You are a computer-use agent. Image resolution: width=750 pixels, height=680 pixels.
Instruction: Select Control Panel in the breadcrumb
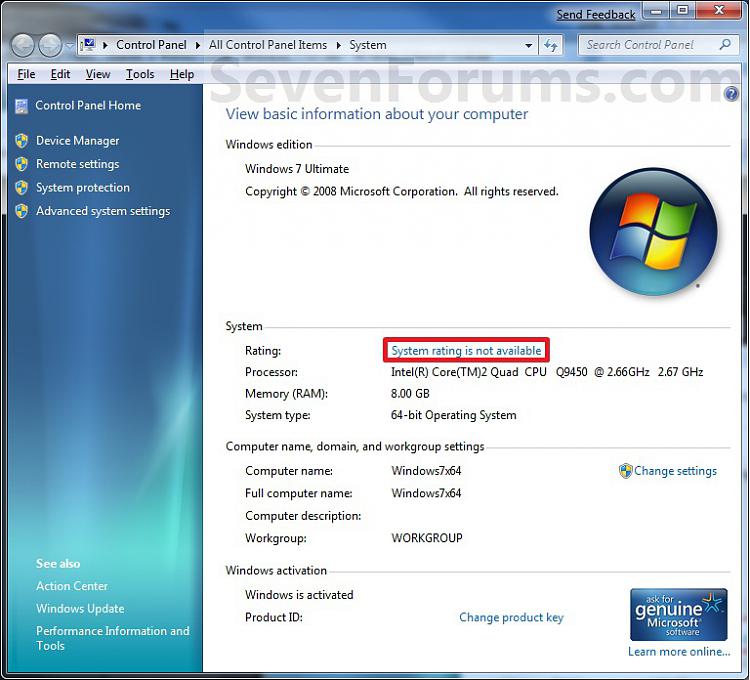pyautogui.click(x=151, y=45)
